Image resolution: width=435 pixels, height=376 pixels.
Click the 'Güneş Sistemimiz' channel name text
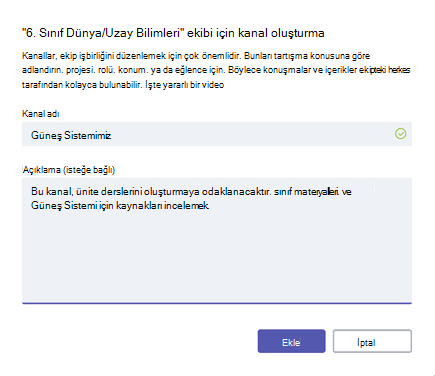point(71,135)
